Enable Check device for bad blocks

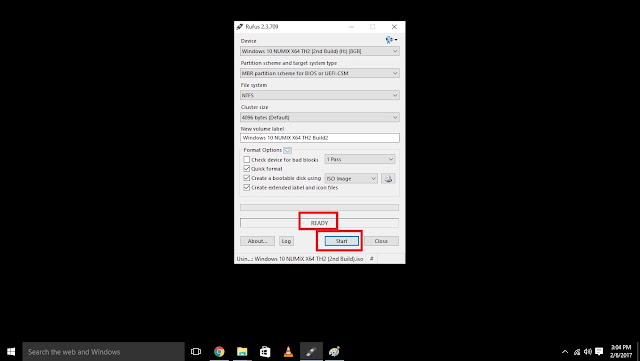[247, 160]
